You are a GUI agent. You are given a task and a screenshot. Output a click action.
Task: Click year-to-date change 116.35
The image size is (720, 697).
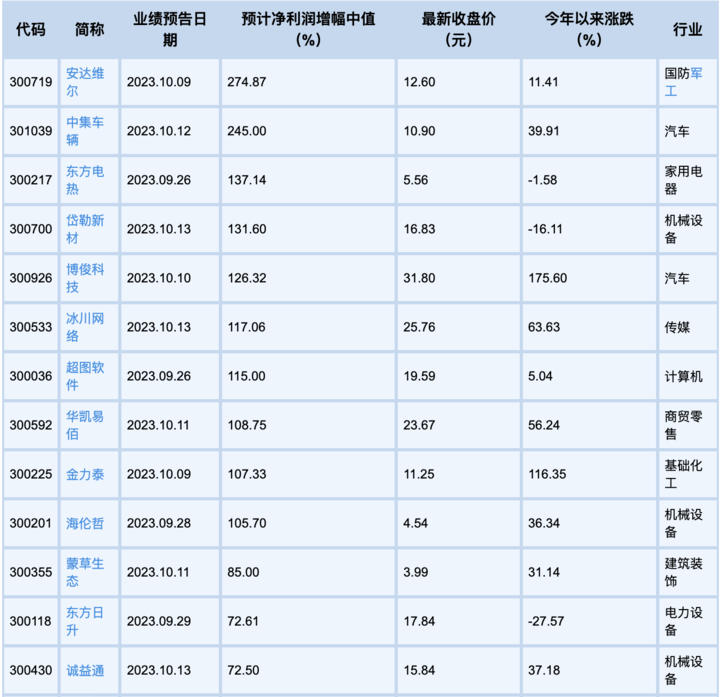(547, 474)
